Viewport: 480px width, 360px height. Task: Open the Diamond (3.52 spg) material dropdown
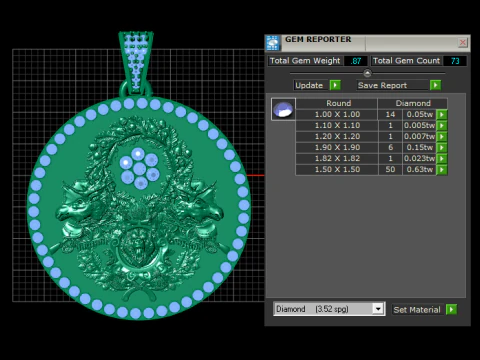(x=329, y=309)
